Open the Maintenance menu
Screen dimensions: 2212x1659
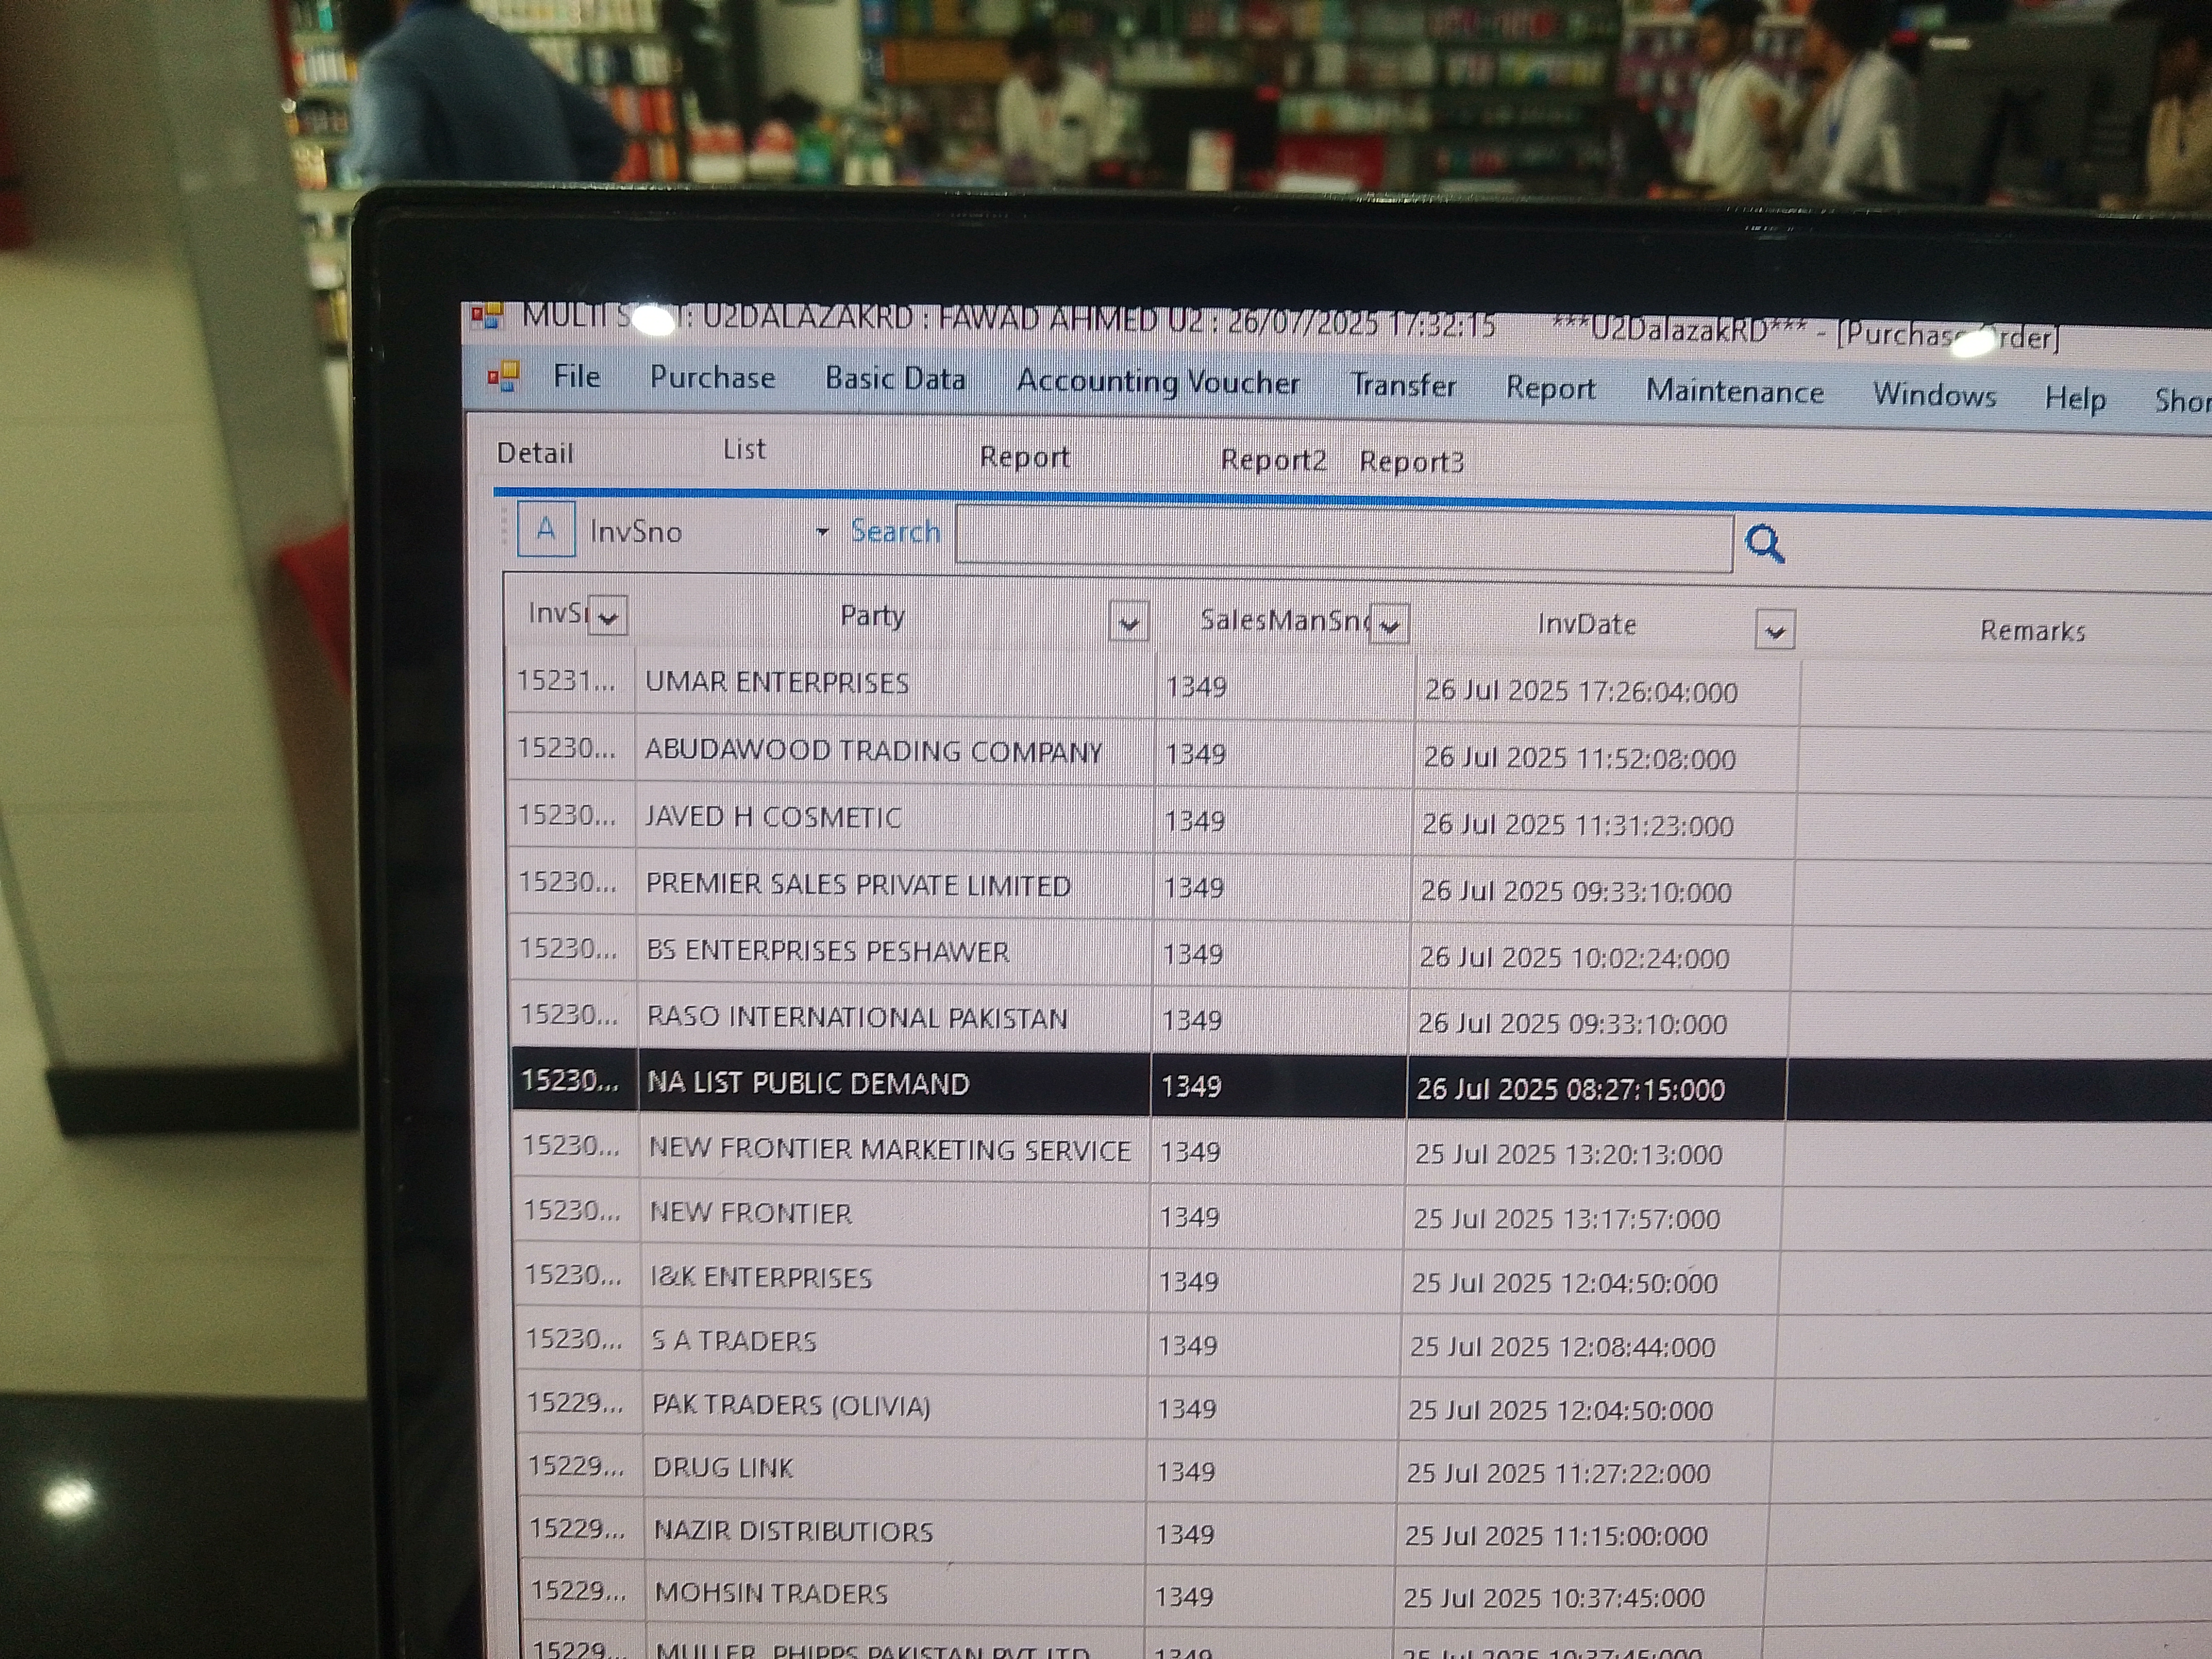click(x=1734, y=391)
